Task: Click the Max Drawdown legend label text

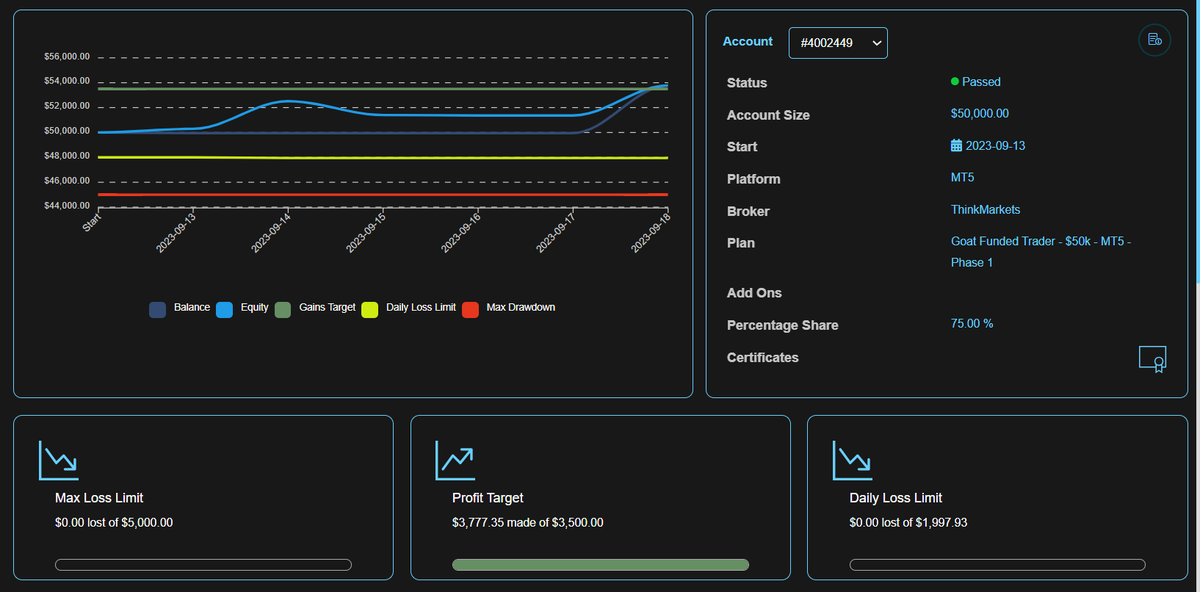Action: coord(521,307)
